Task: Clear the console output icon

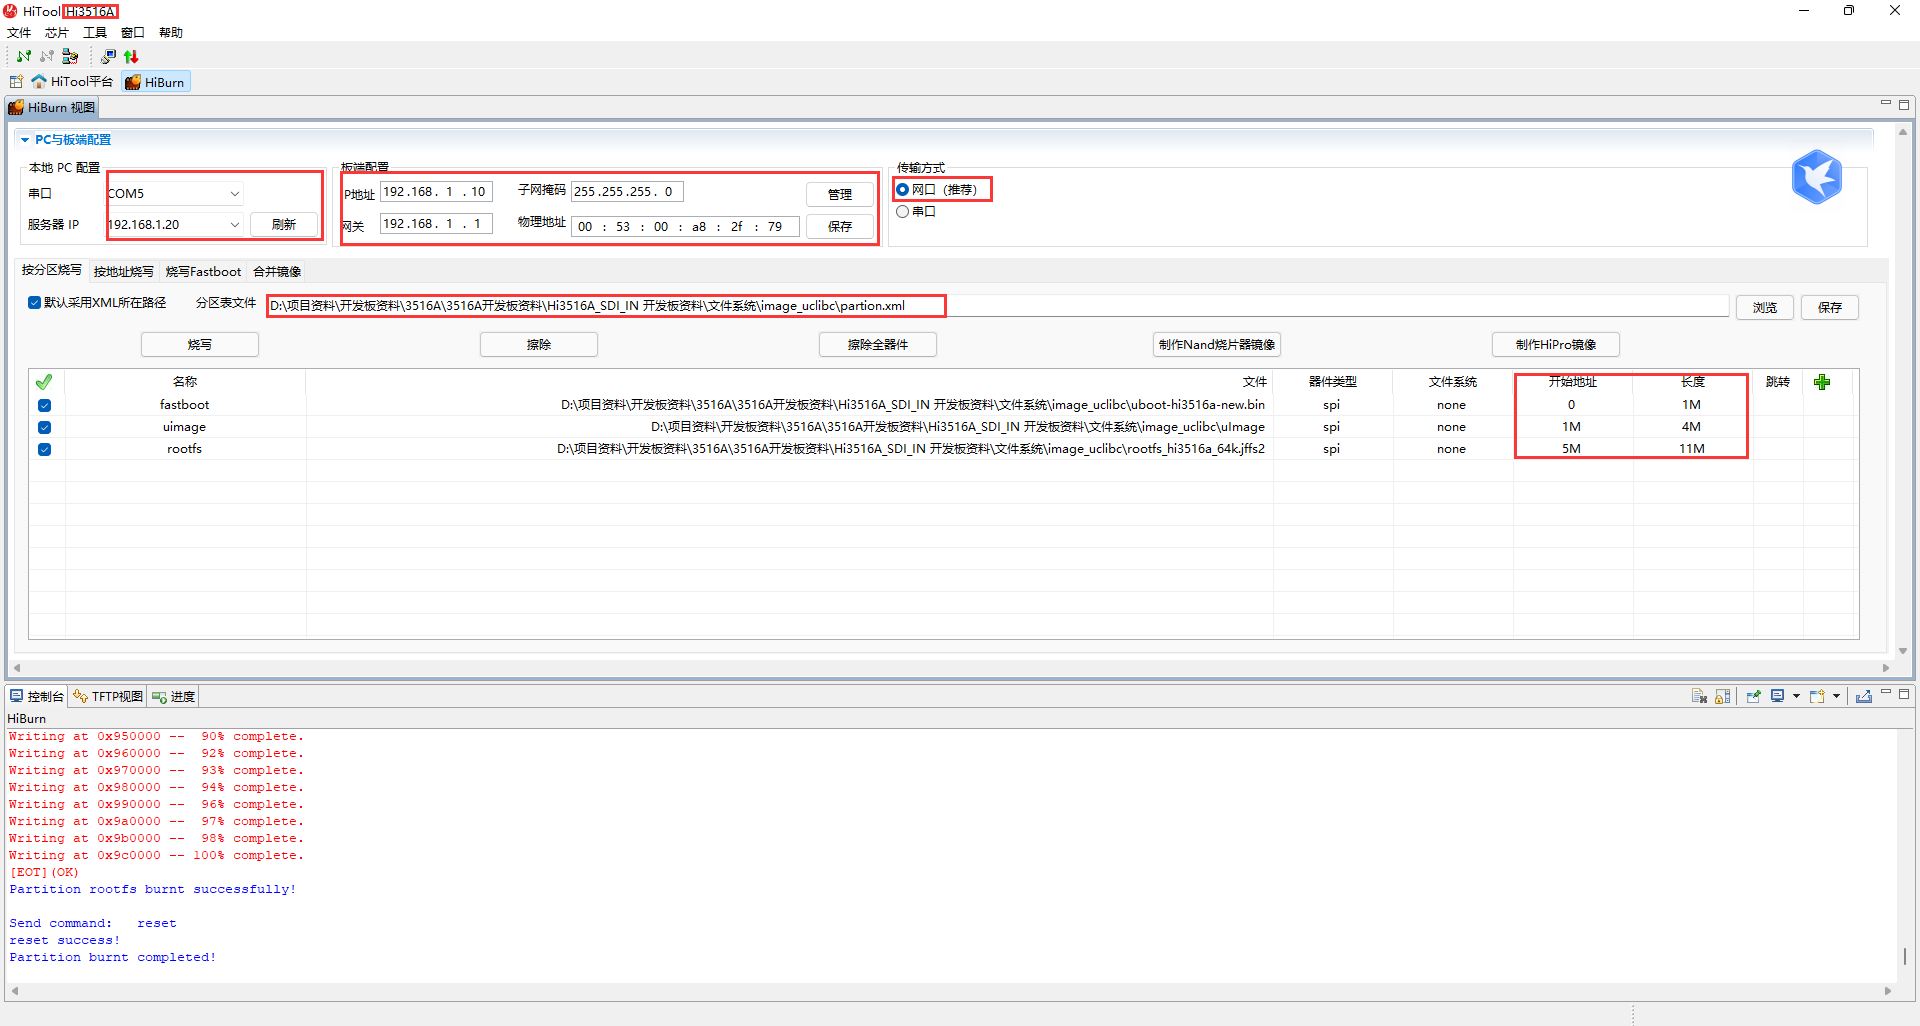Action: coord(1698,696)
